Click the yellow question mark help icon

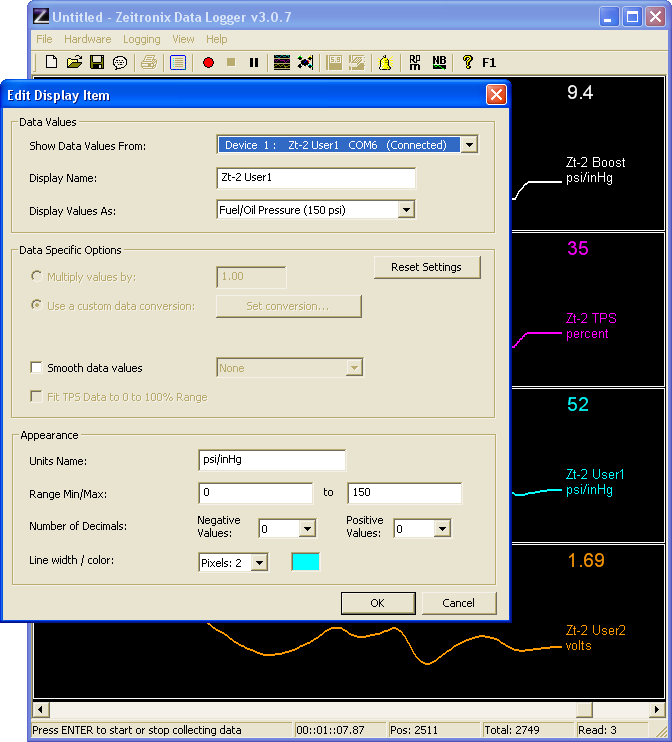[468, 62]
